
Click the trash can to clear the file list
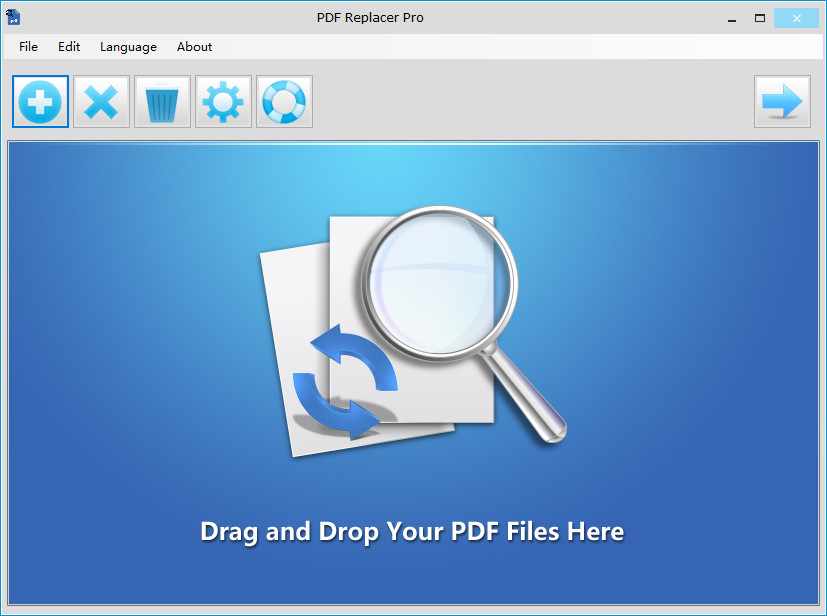tap(162, 101)
